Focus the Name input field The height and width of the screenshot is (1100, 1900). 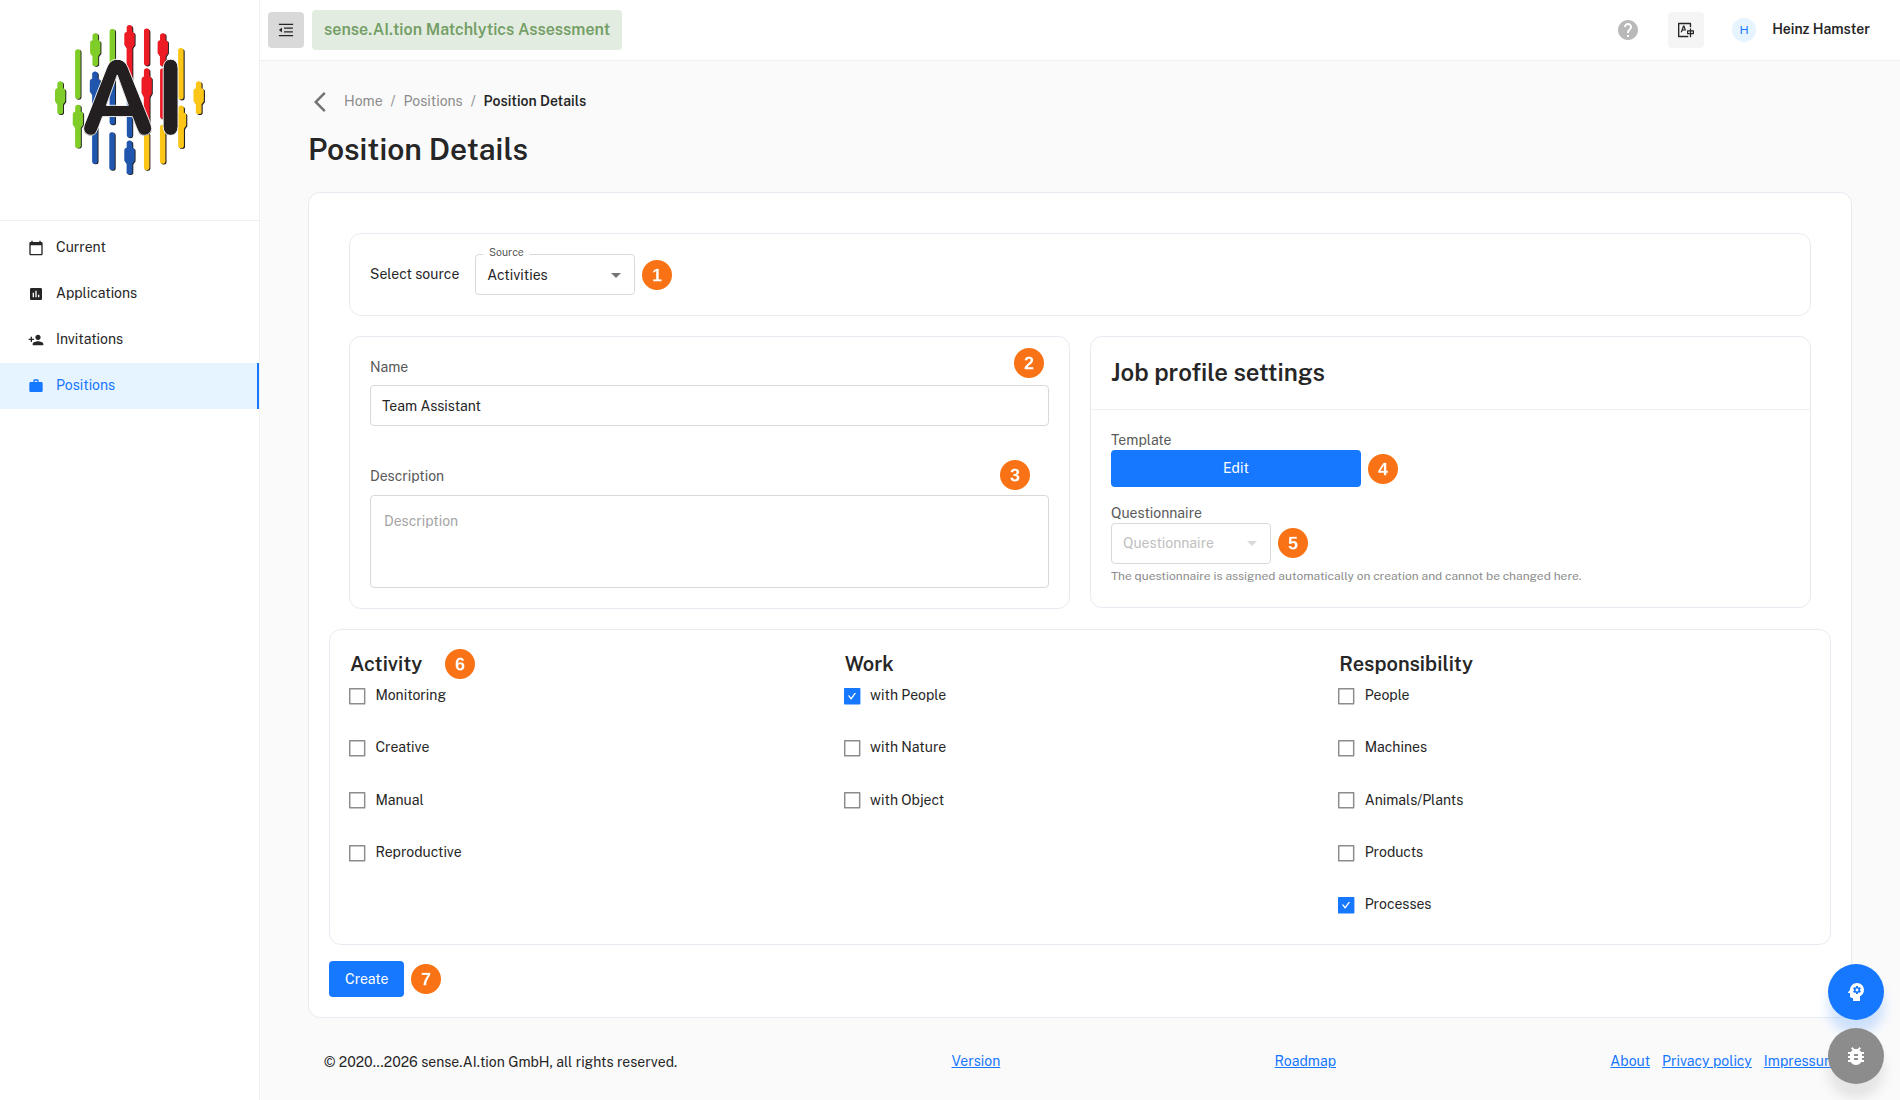tap(709, 406)
